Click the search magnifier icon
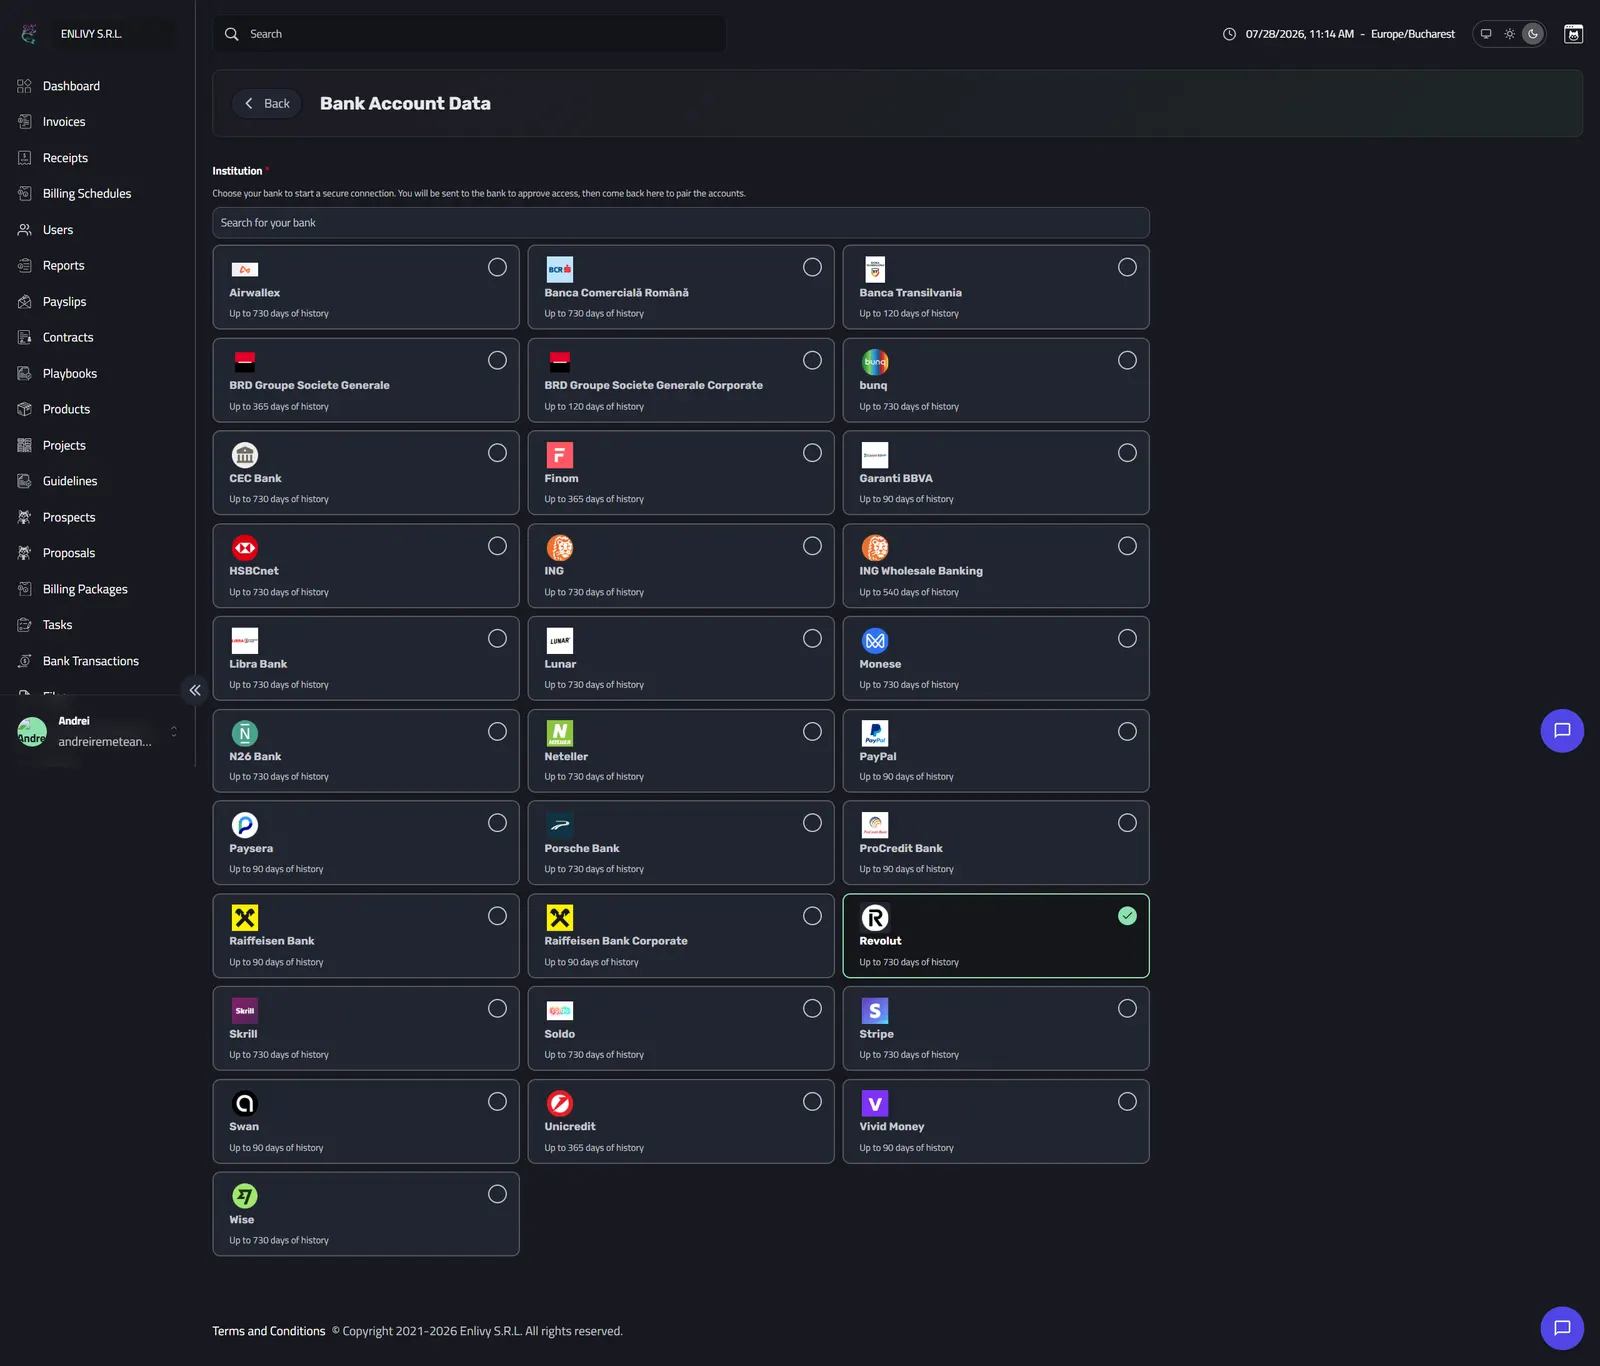This screenshot has width=1600, height=1366. [x=232, y=34]
